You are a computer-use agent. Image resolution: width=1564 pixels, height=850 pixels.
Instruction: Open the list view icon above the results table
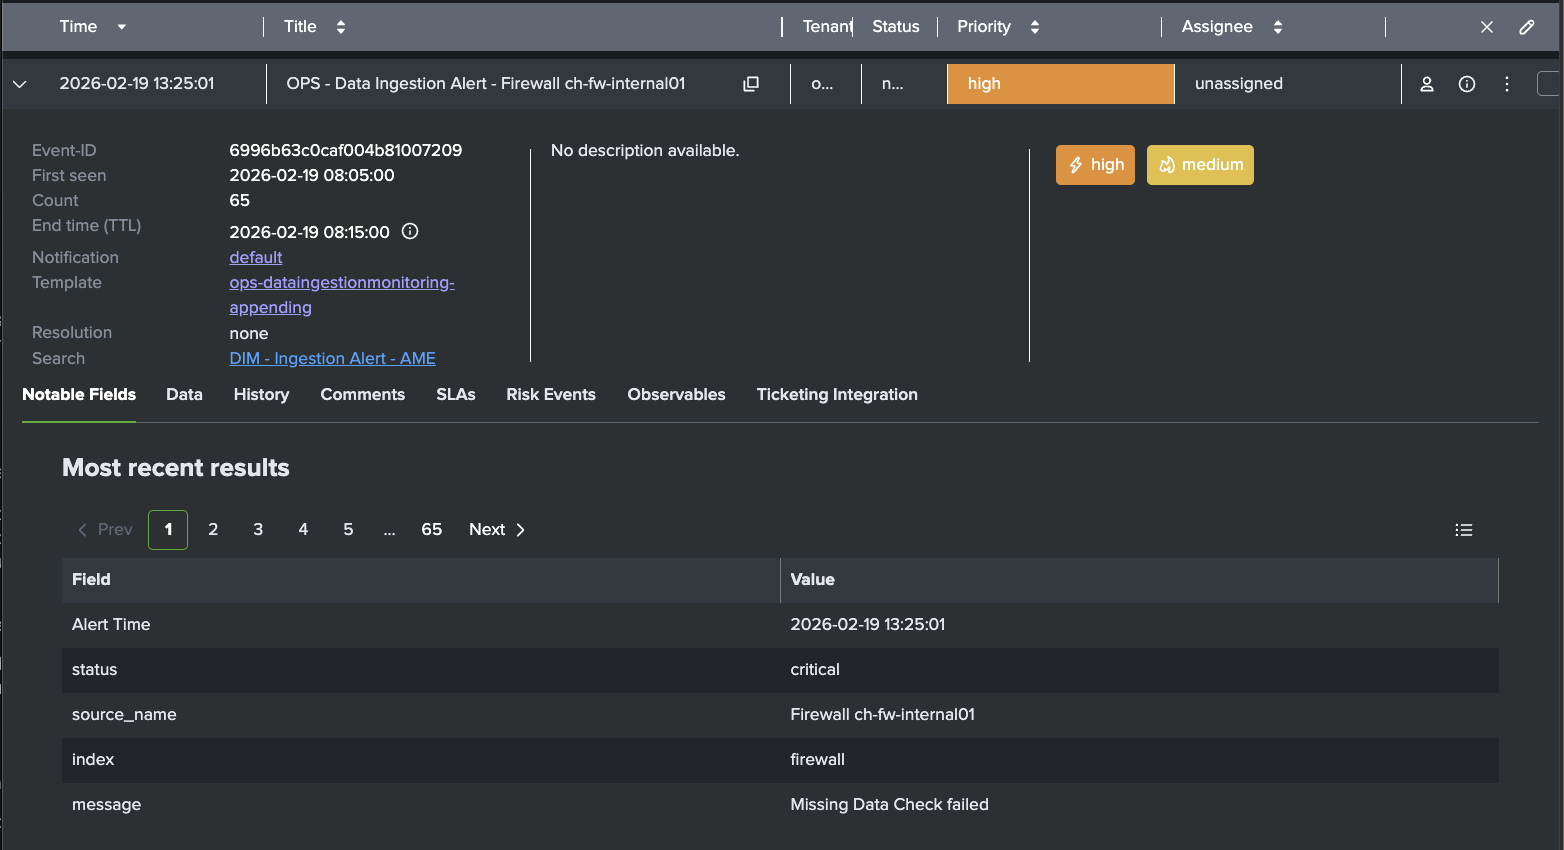click(1463, 529)
